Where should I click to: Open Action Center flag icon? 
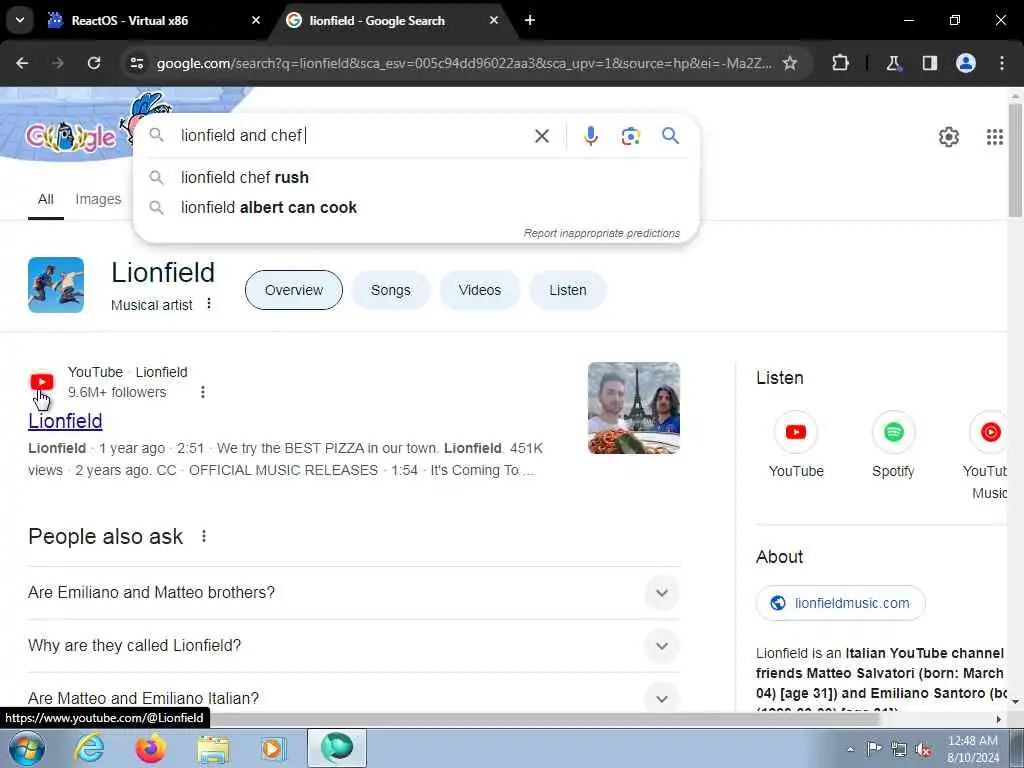point(874,749)
